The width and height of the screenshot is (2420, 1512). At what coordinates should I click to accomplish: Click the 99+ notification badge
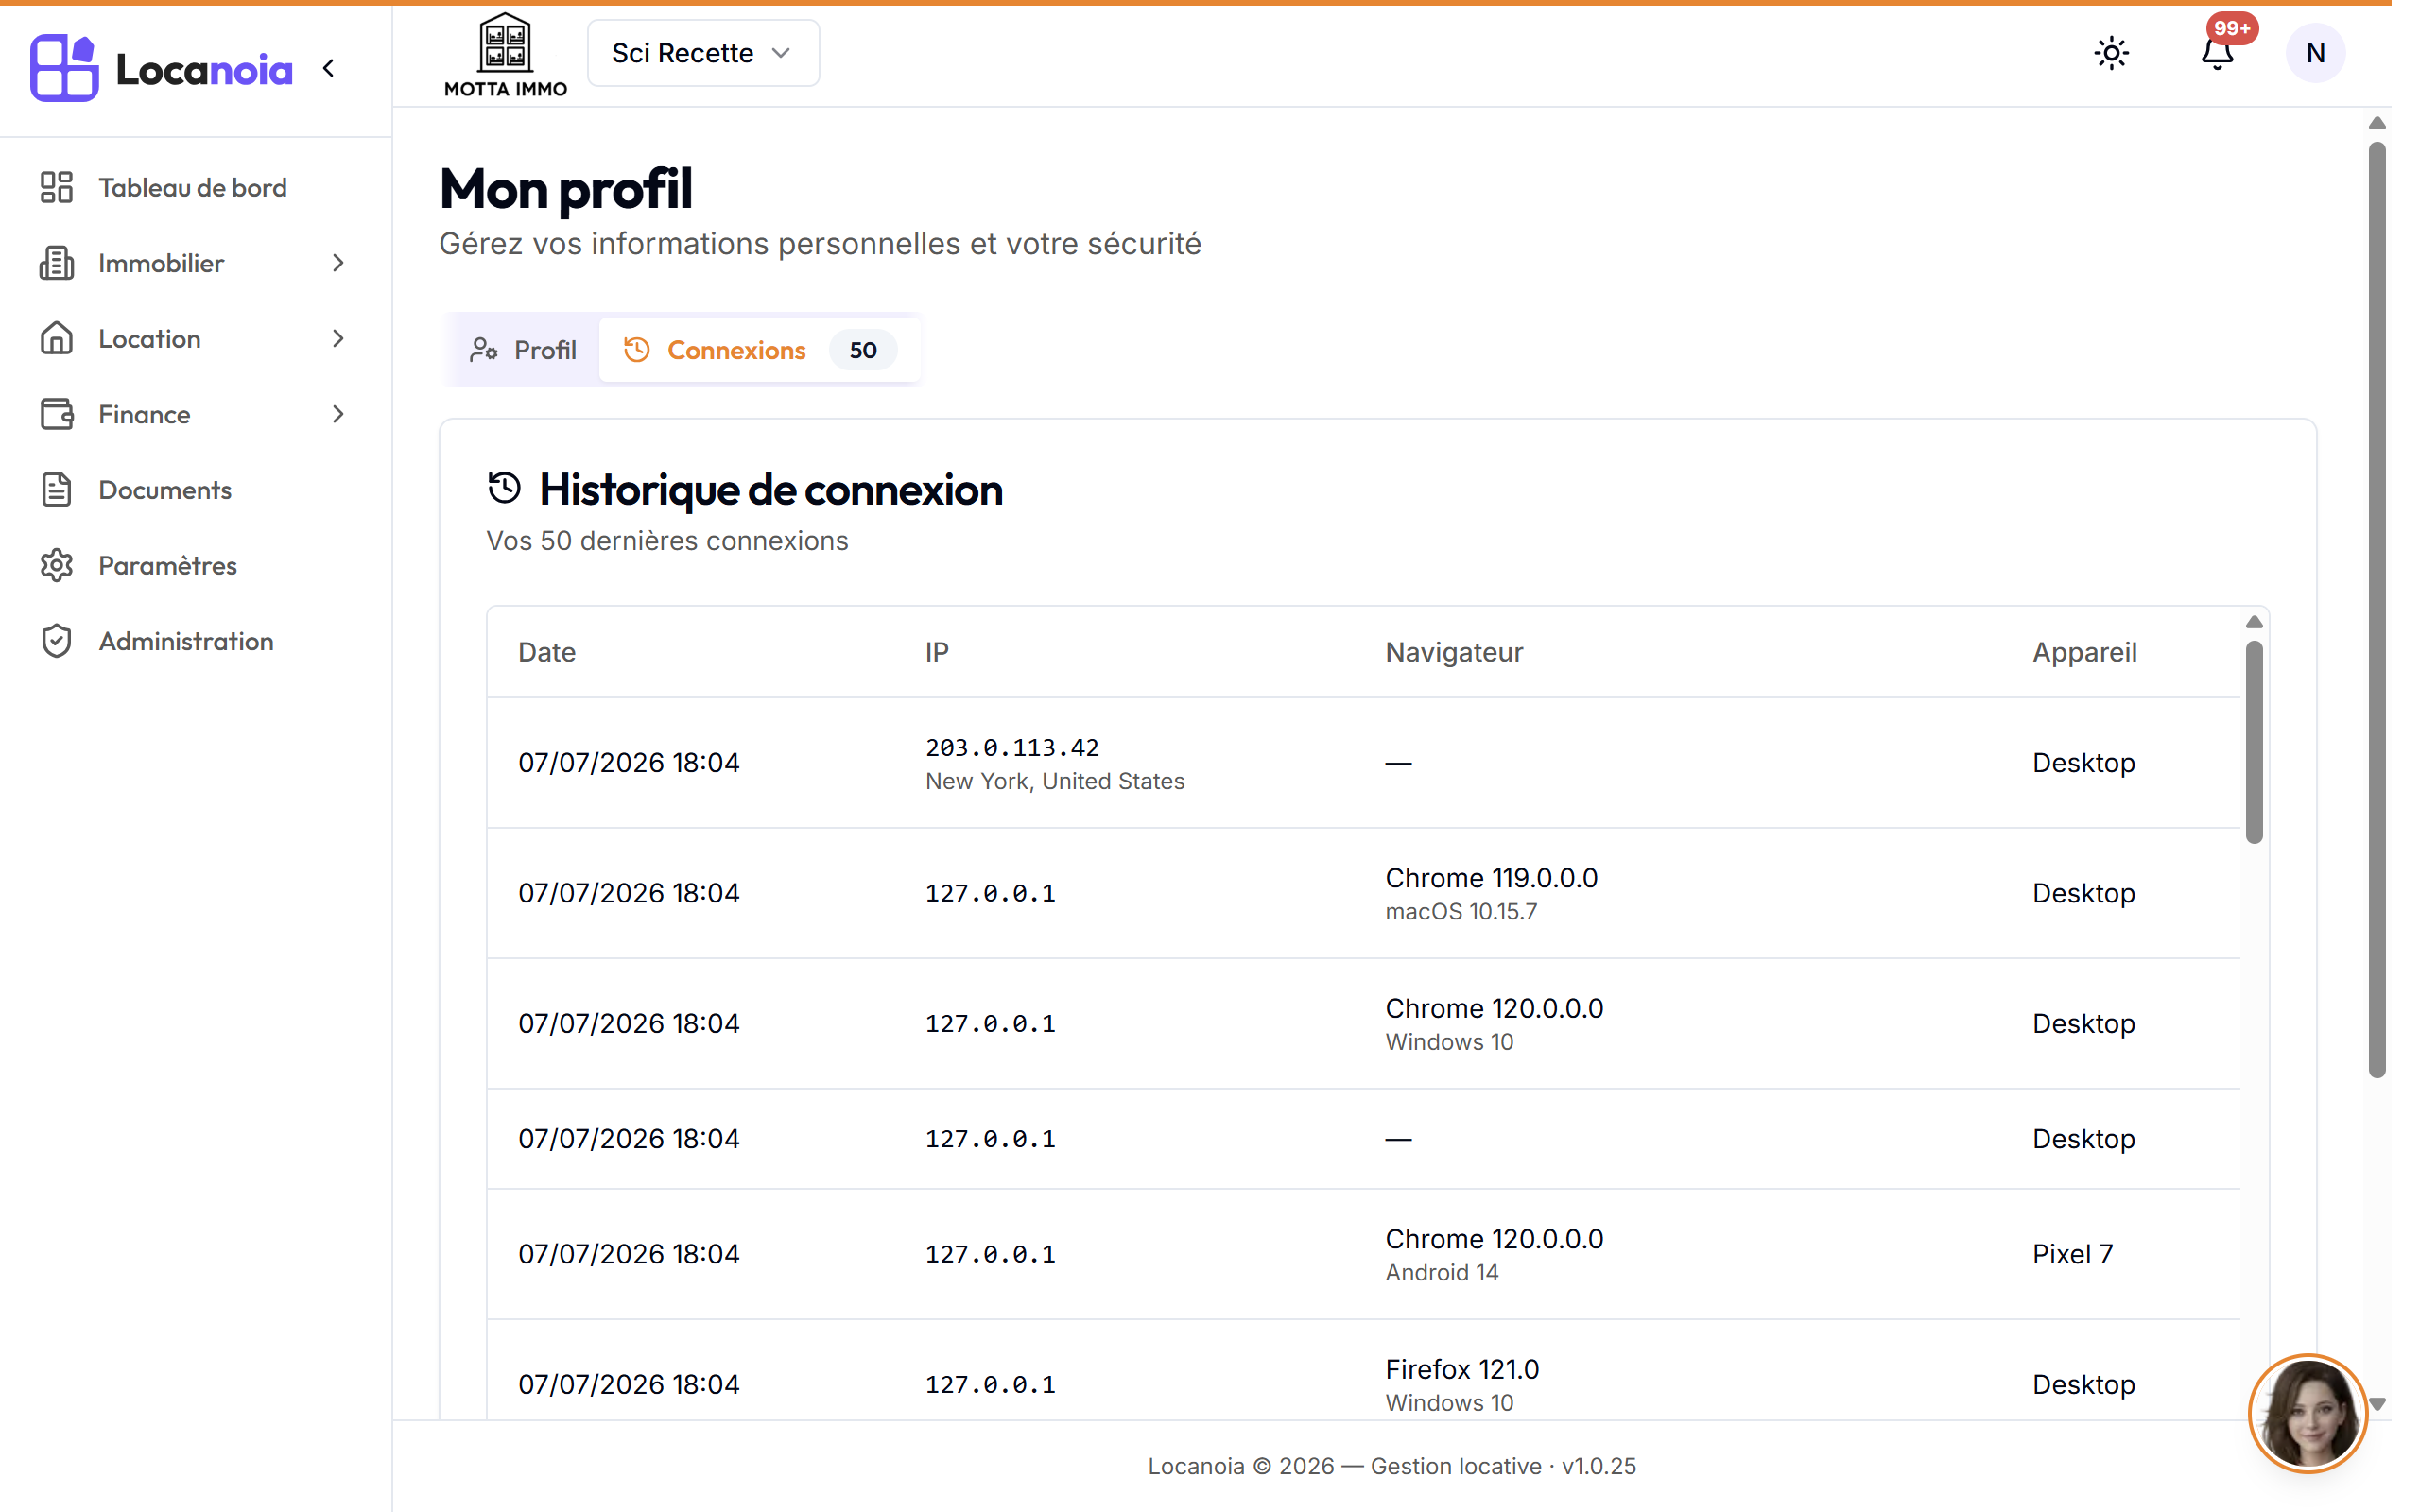(2231, 28)
